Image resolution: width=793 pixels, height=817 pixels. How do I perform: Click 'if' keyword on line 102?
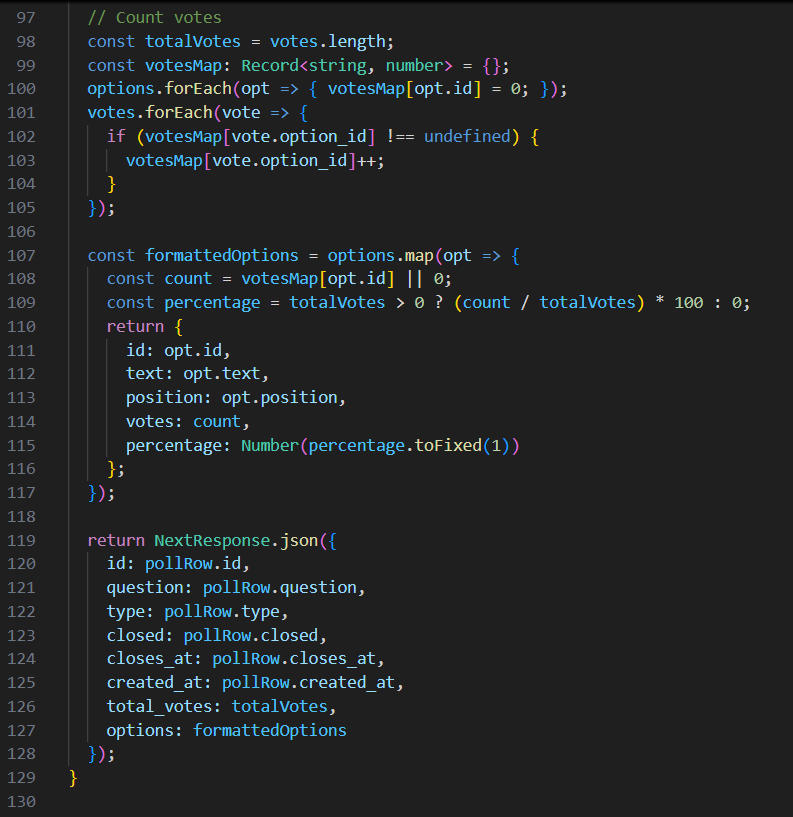pos(116,137)
